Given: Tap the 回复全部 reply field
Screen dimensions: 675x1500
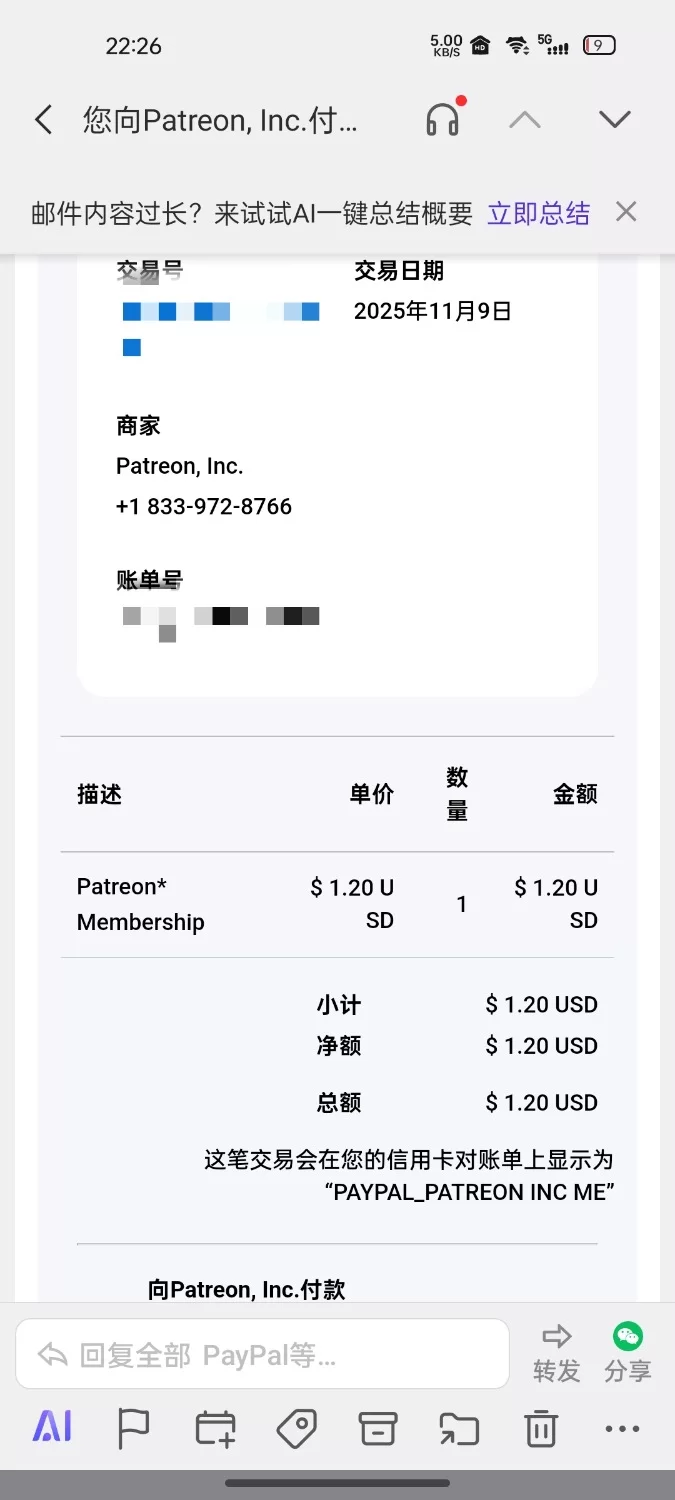Looking at the screenshot, I should click(x=262, y=1355).
